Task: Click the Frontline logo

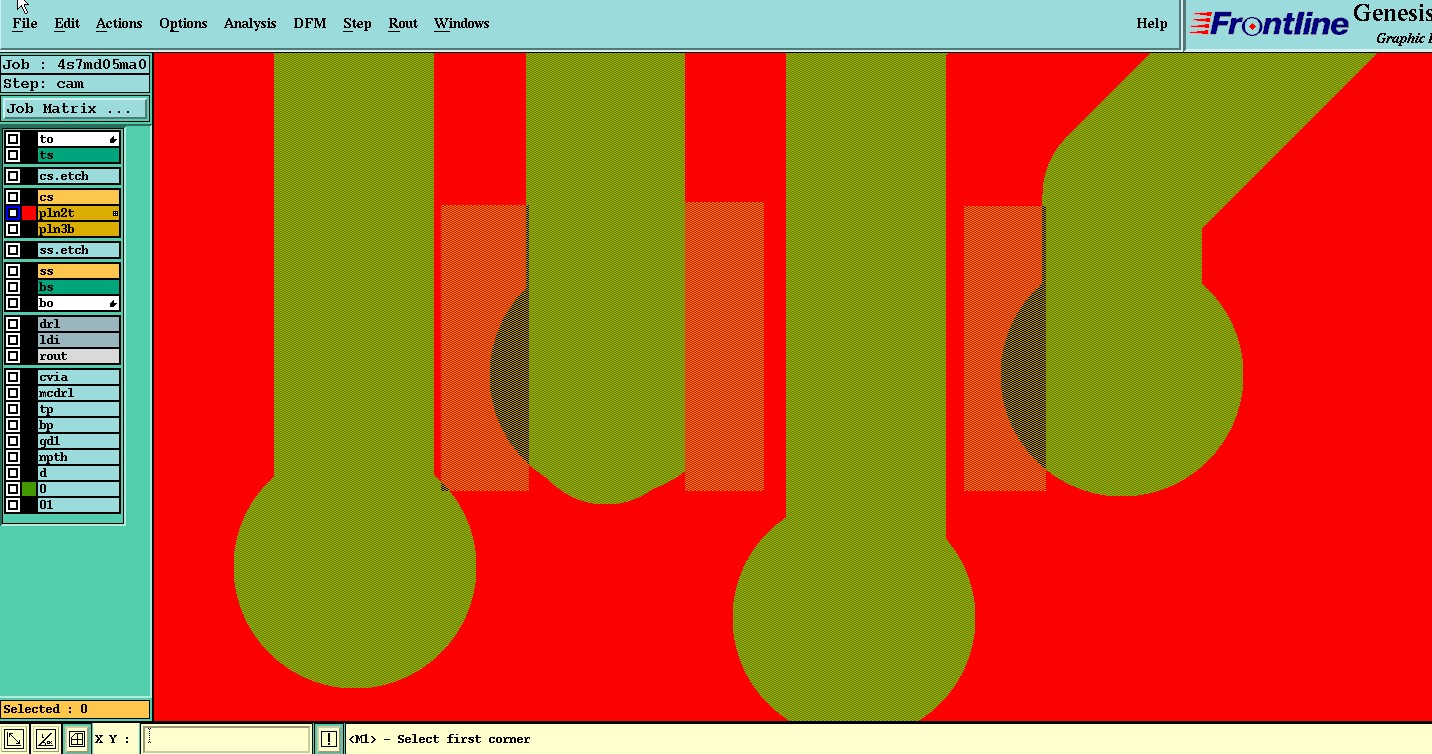Action: coord(1269,24)
